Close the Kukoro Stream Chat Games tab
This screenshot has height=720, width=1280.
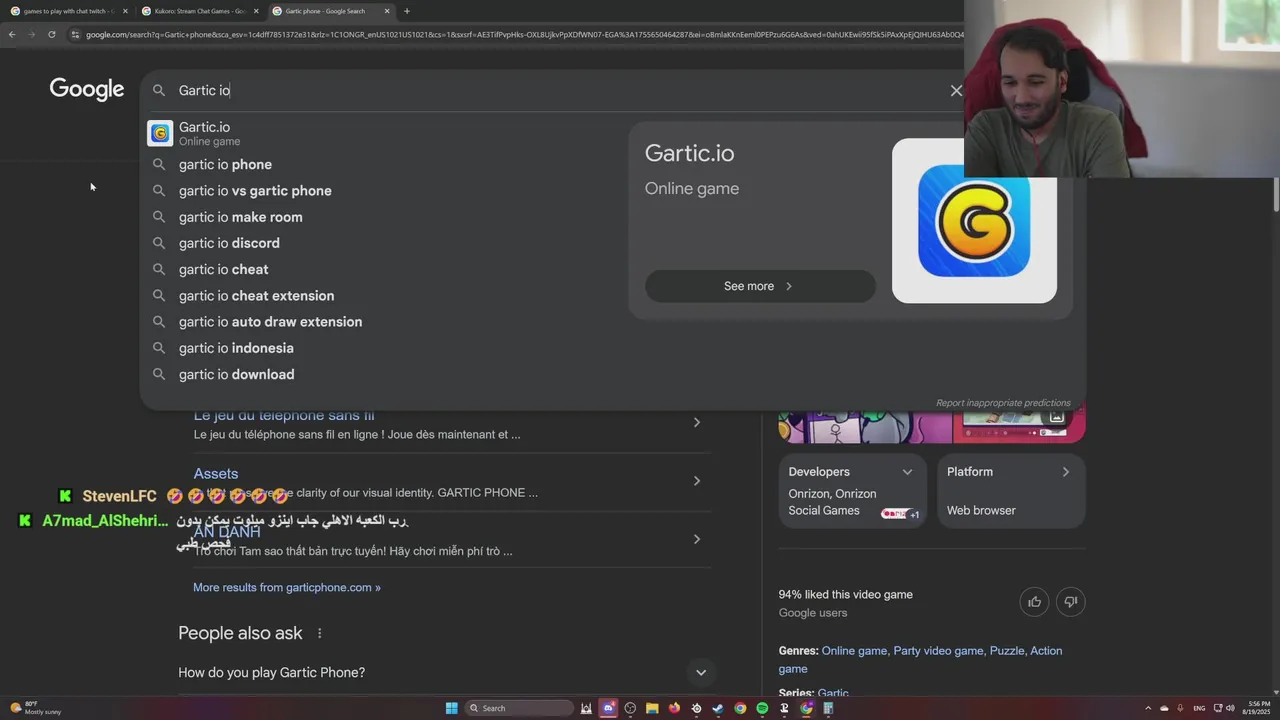tap(256, 11)
